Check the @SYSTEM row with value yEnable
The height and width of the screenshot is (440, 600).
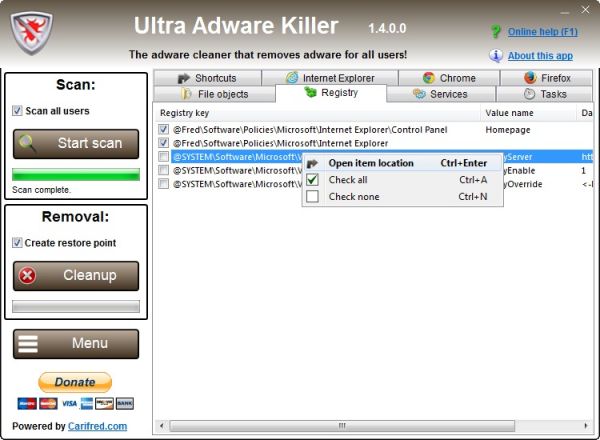point(163,170)
